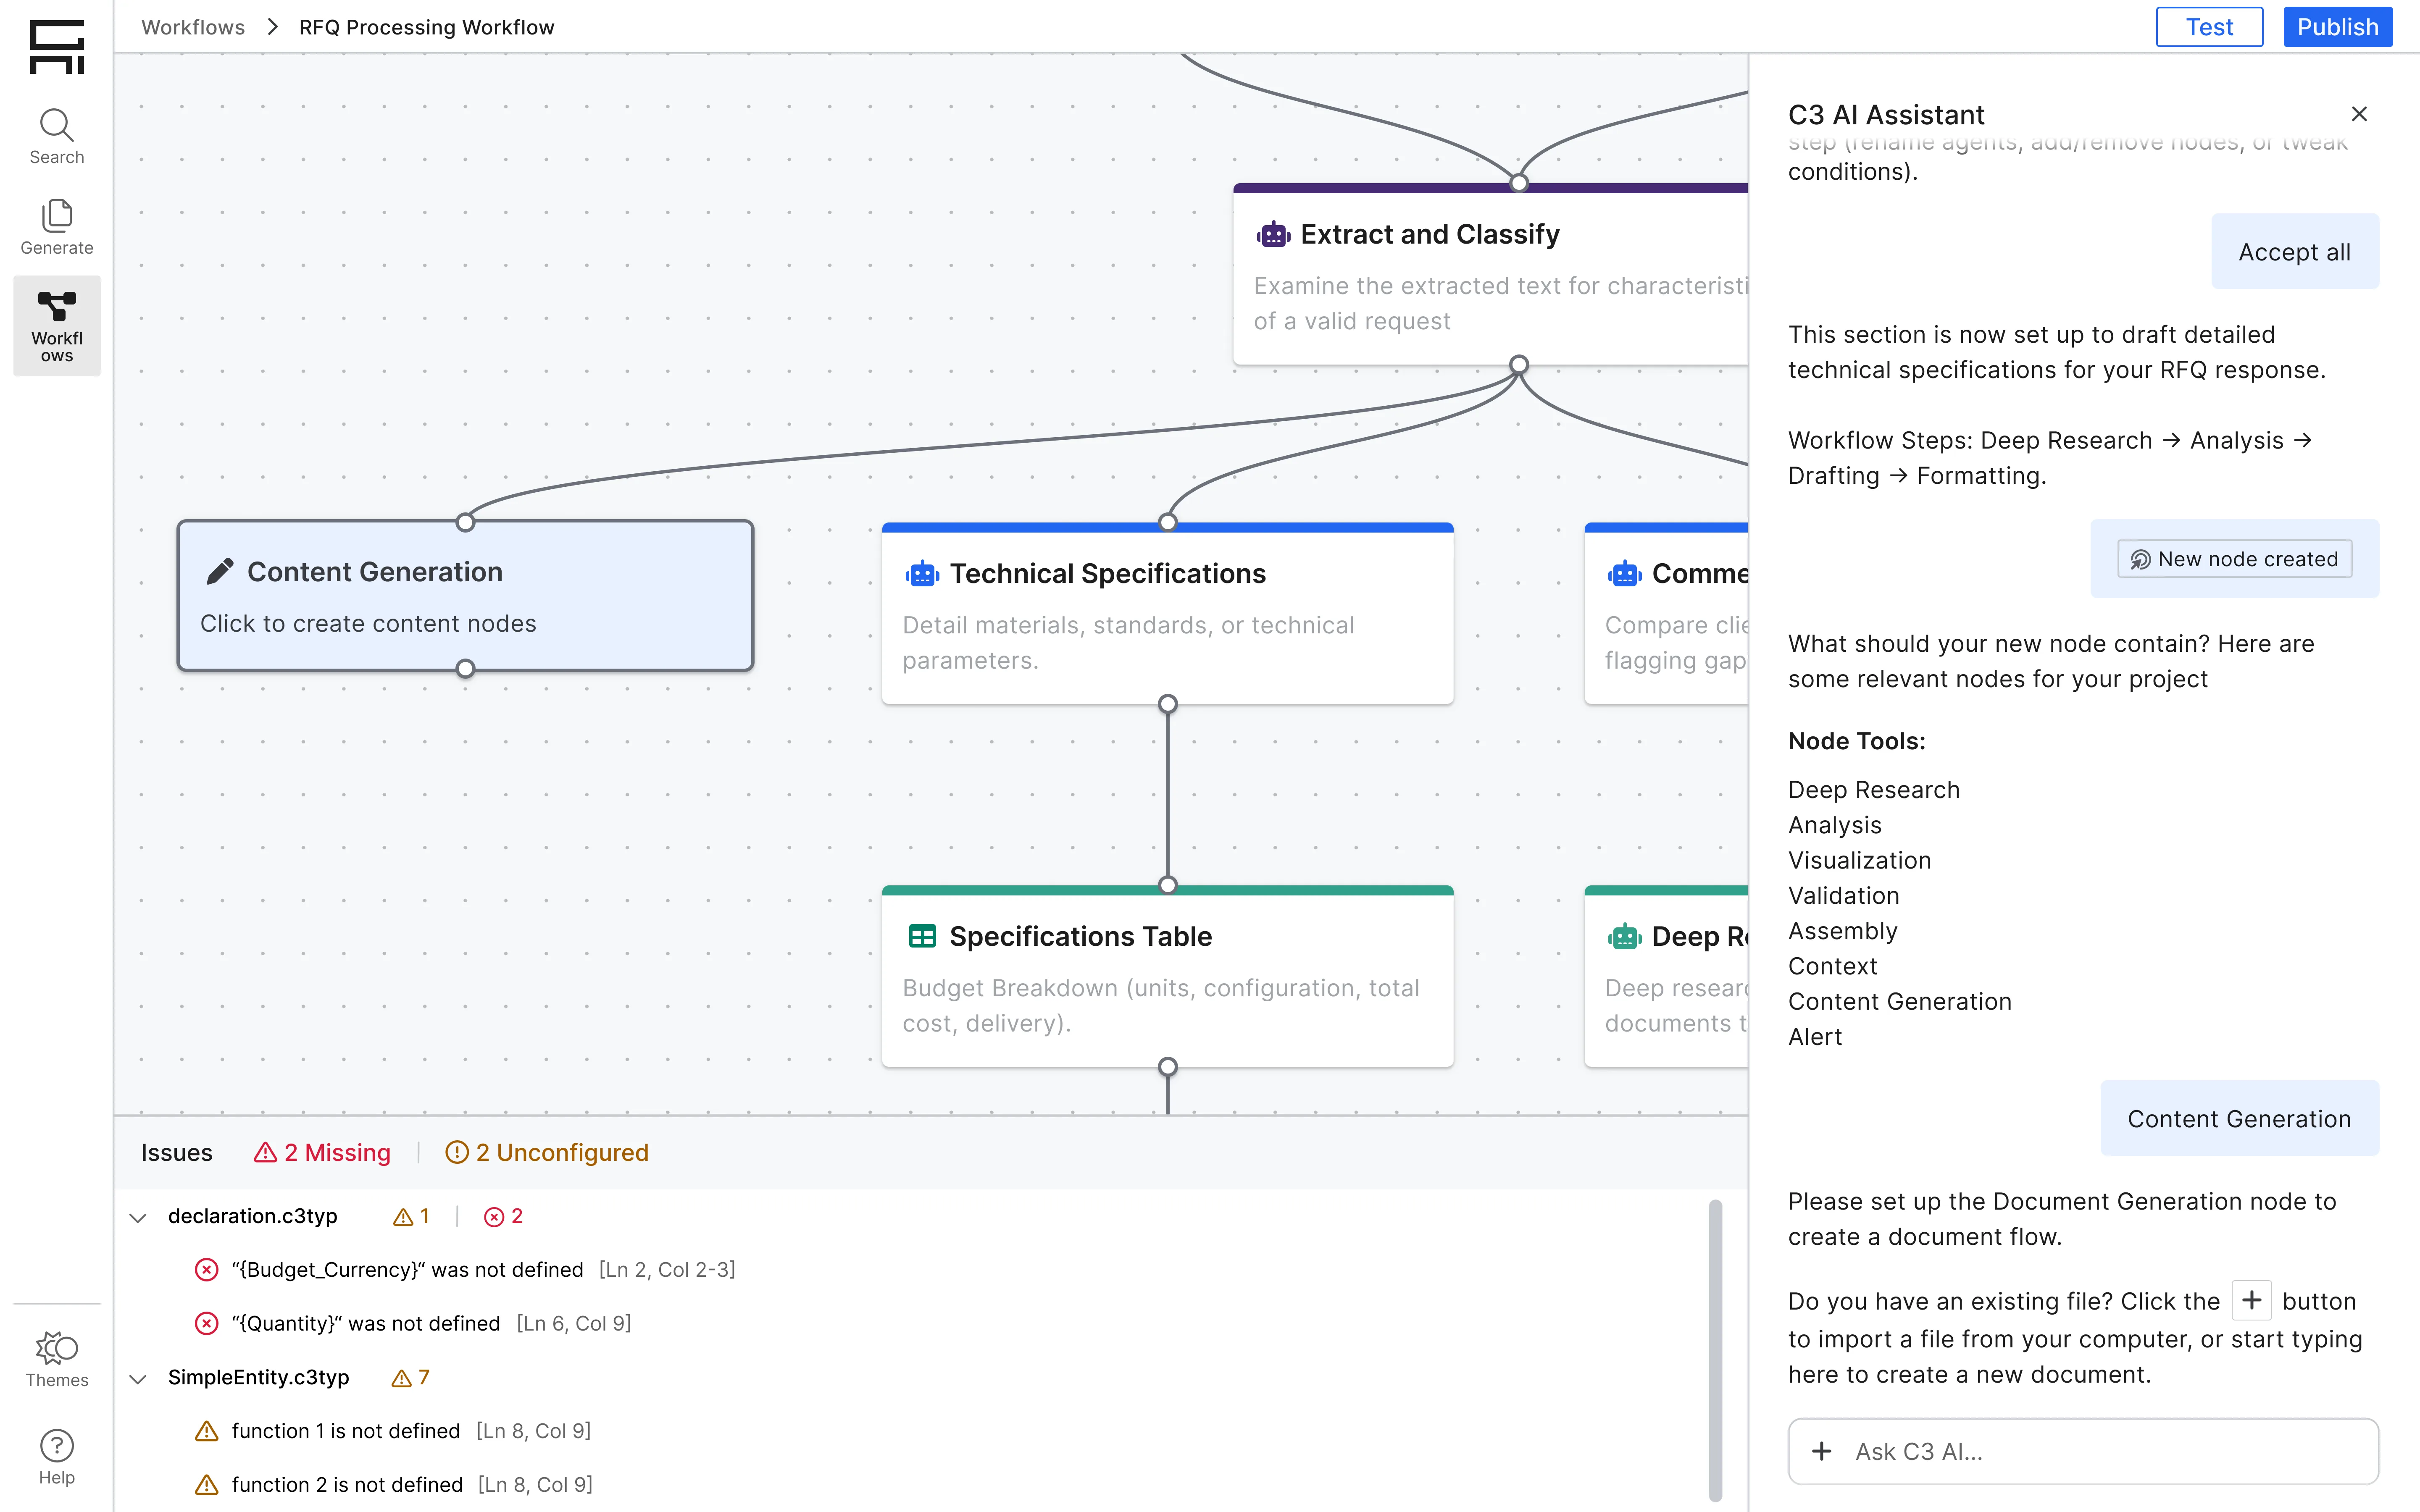Open the Themes sidebar item
This screenshot has height=1512, width=2420.
[57, 1360]
